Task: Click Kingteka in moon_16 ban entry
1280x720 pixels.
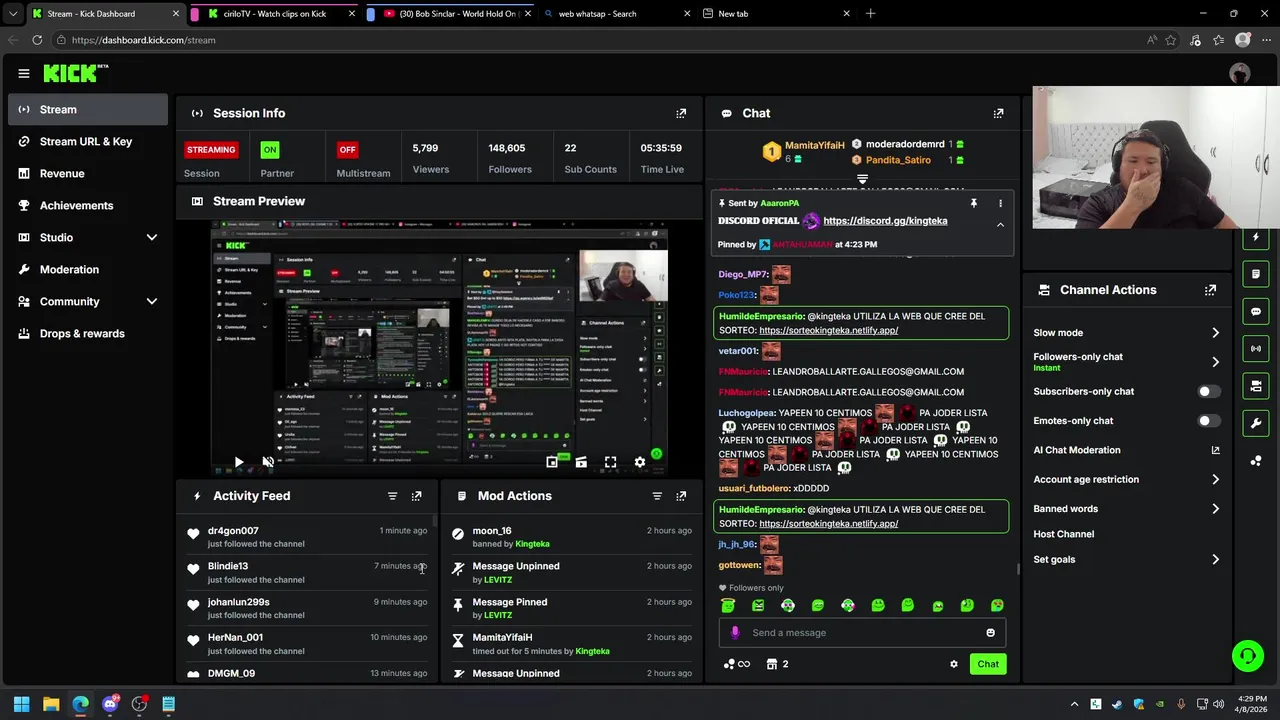Action: pos(532,544)
